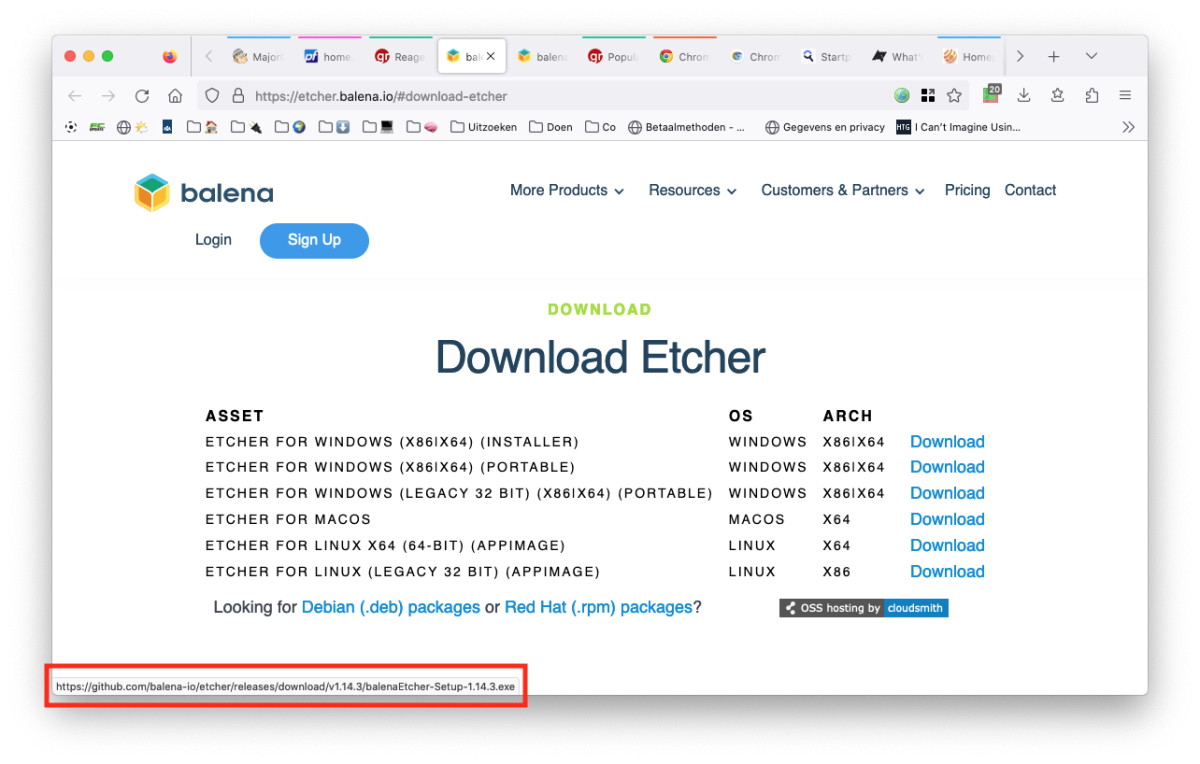Click the site information padlock icon

(238, 96)
